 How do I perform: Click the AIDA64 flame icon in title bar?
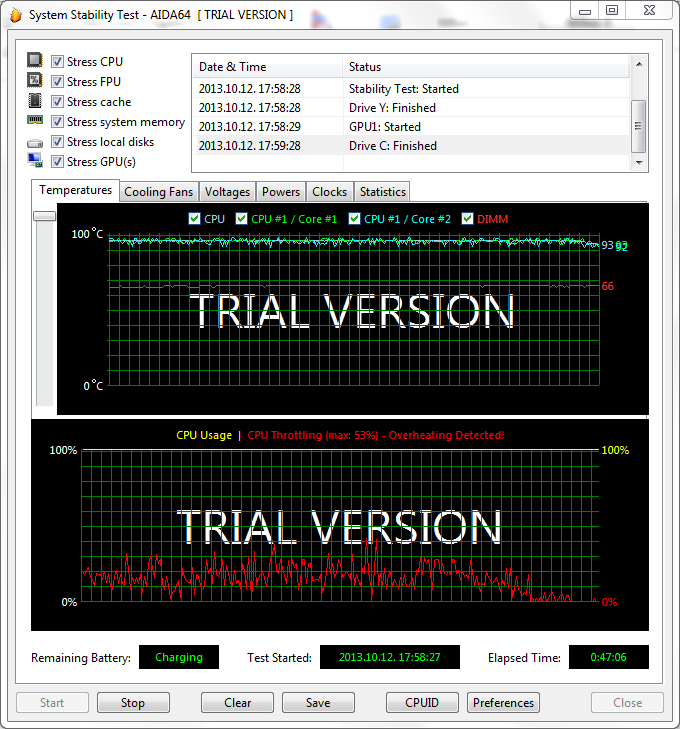(x=16, y=15)
